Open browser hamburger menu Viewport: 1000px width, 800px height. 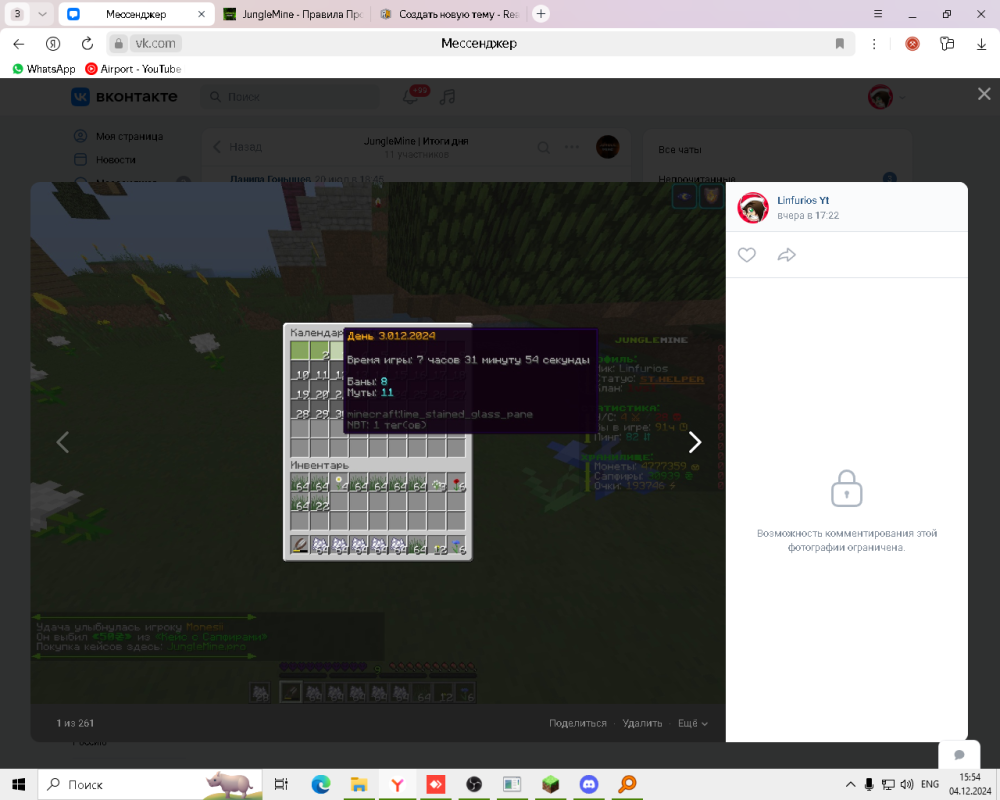click(878, 14)
